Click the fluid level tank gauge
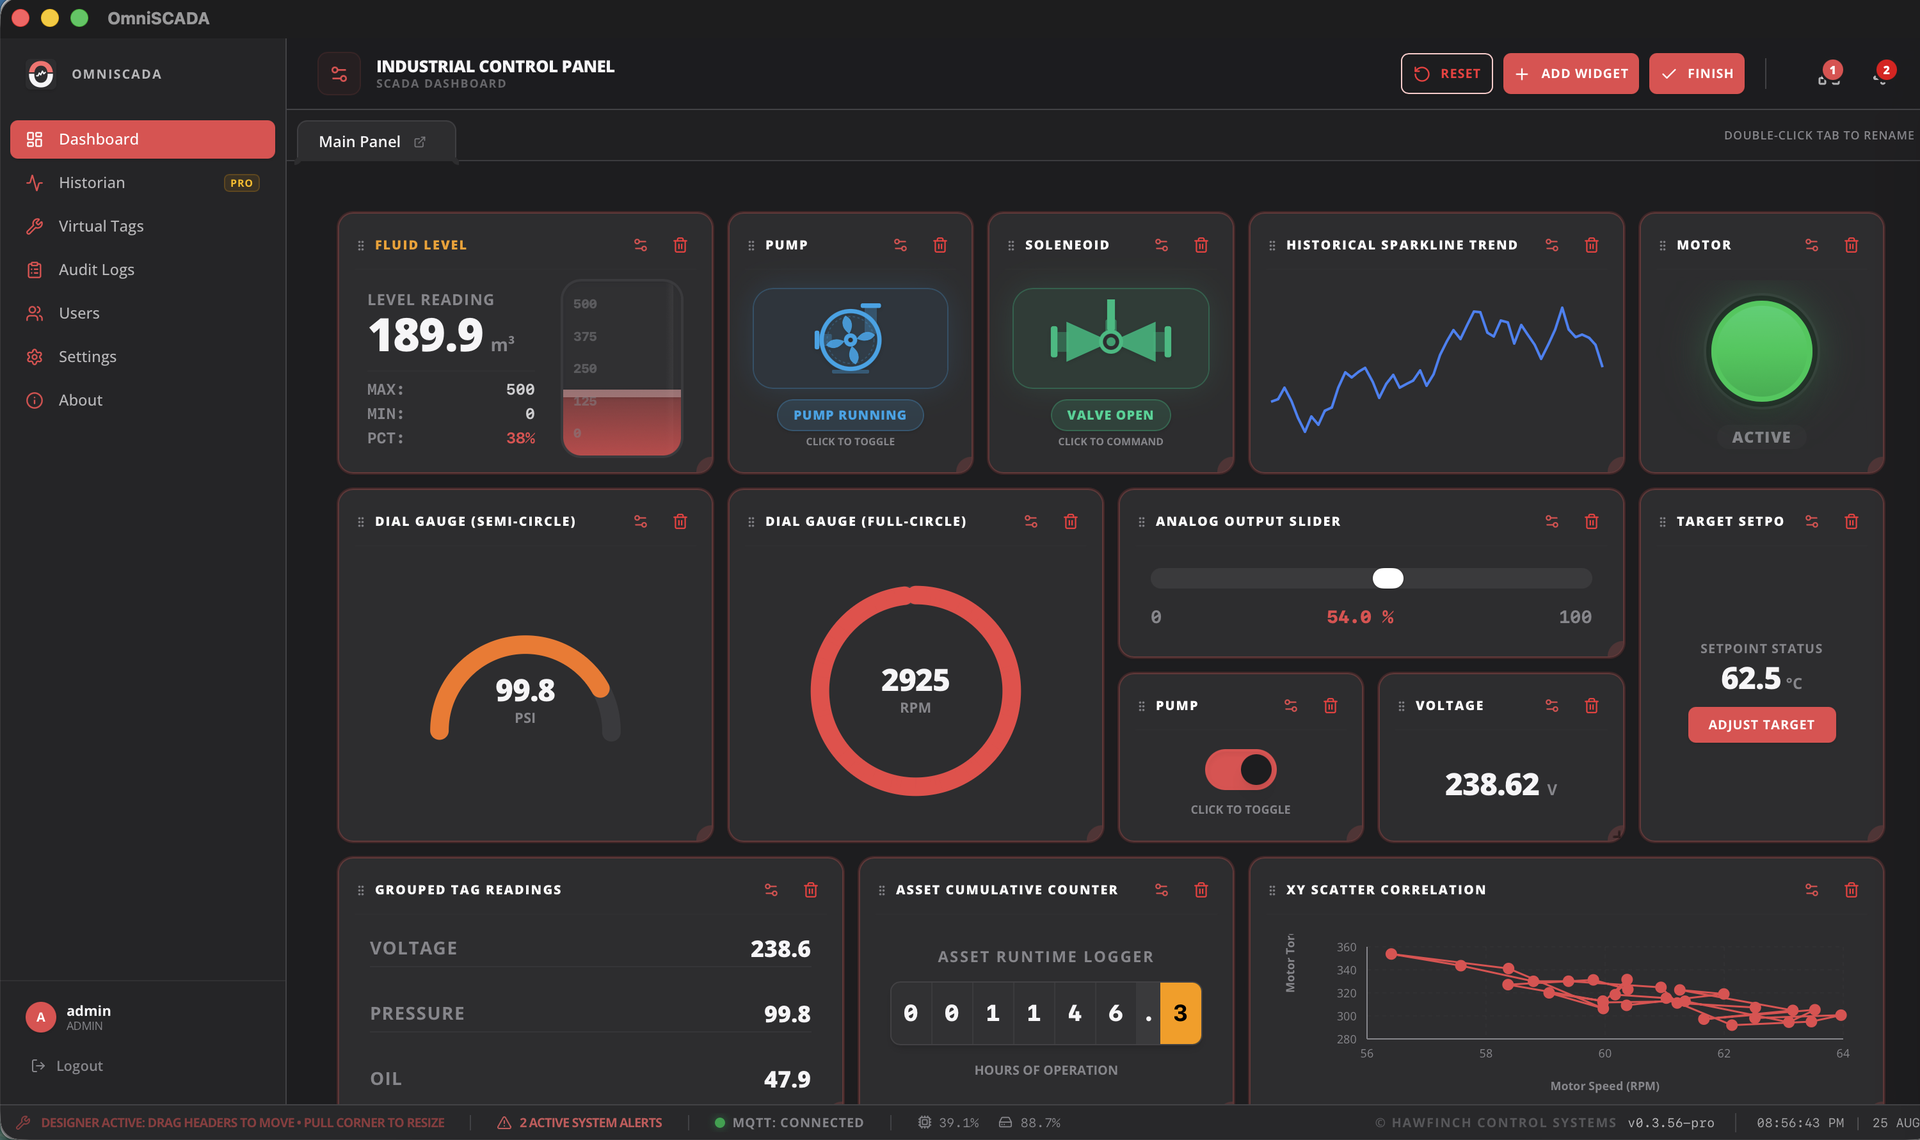The height and width of the screenshot is (1140, 1920). tap(622, 368)
